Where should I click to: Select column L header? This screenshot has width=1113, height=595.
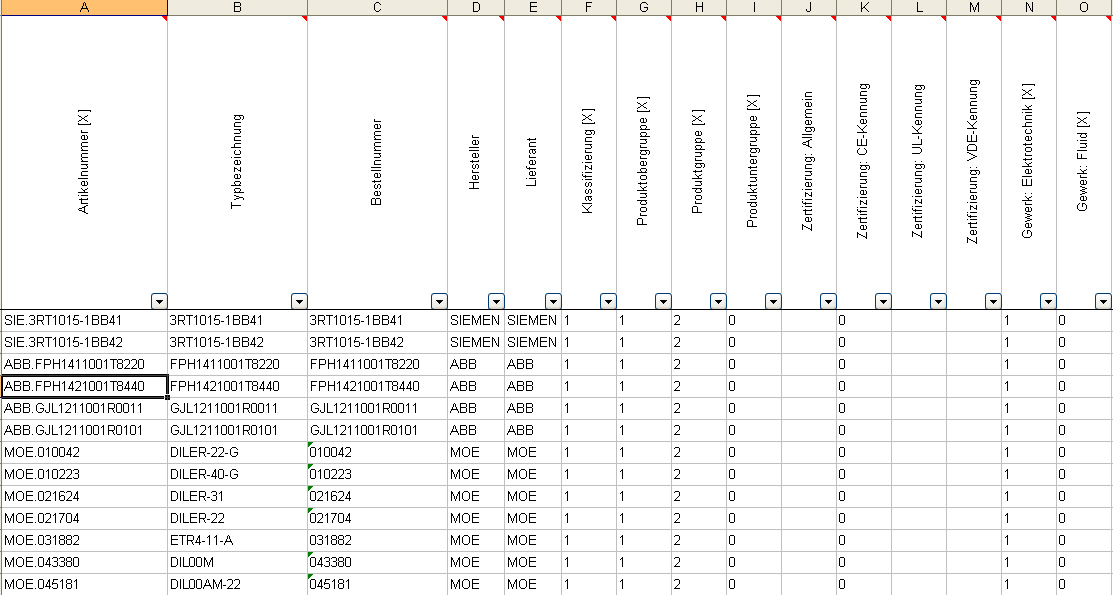click(x=919, y=7)
